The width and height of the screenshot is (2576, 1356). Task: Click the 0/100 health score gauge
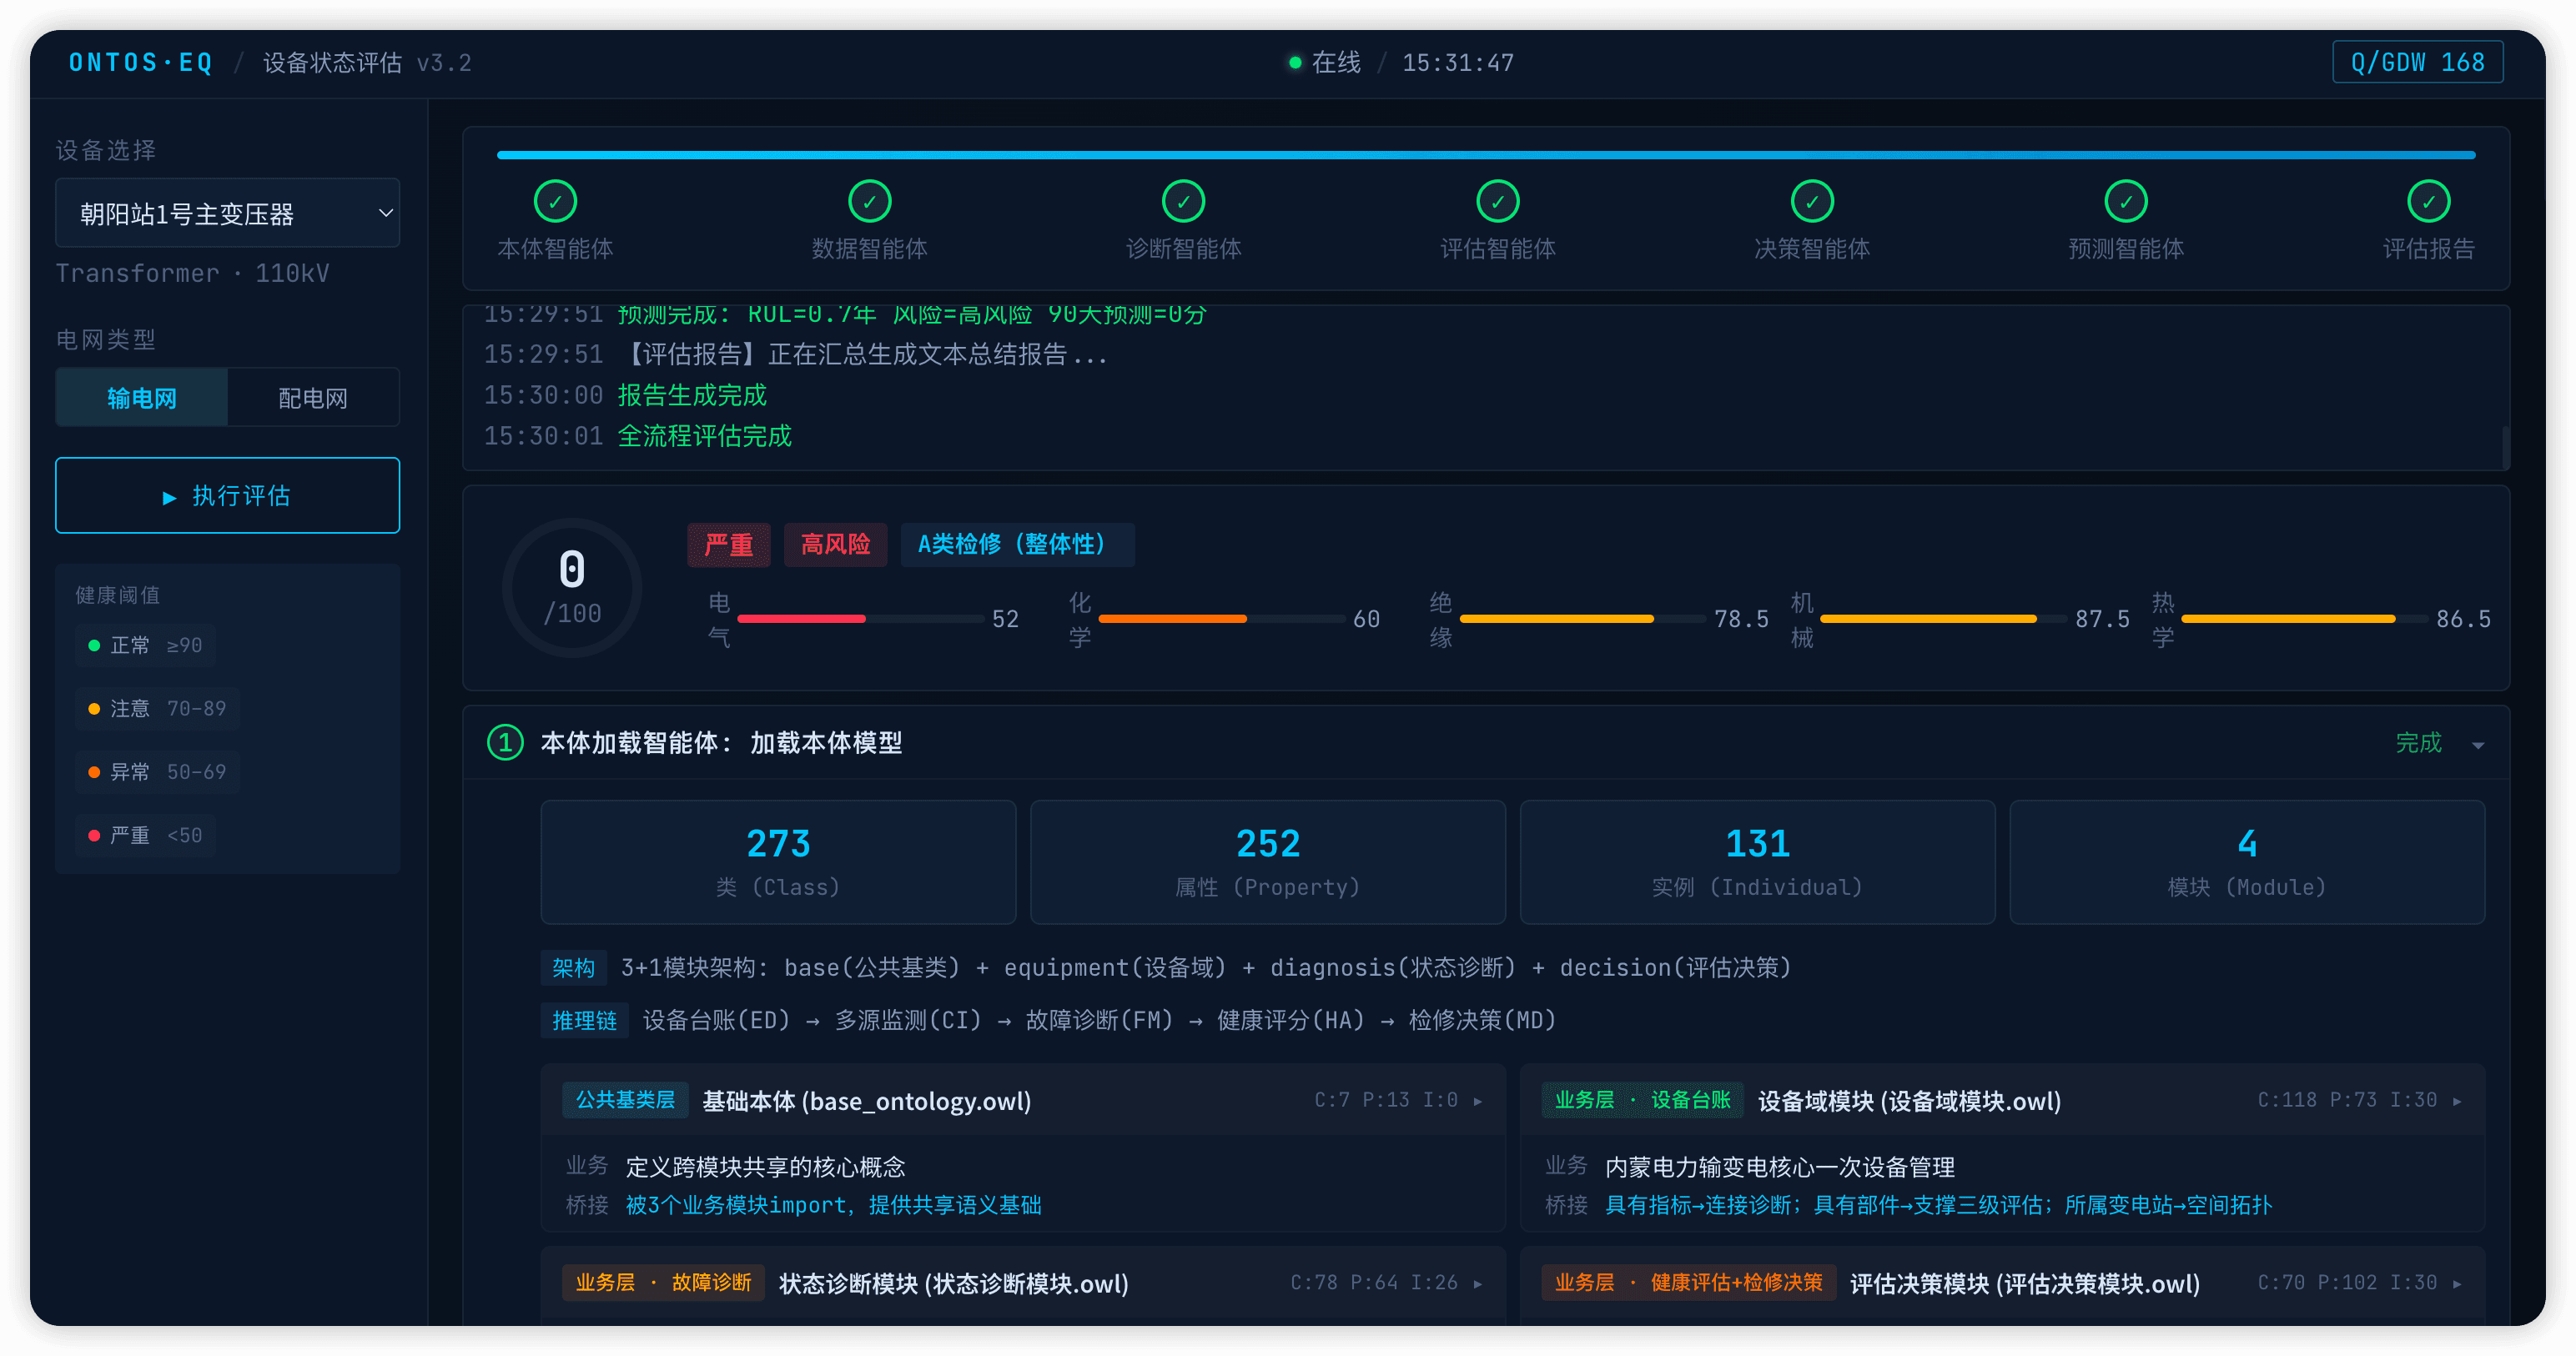(572, 587)
